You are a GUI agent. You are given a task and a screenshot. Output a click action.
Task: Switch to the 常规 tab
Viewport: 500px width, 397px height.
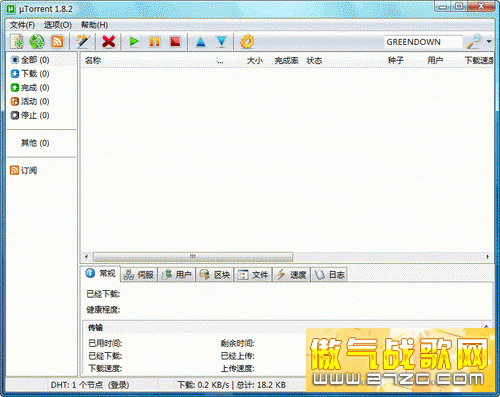[x=101, y=274]
